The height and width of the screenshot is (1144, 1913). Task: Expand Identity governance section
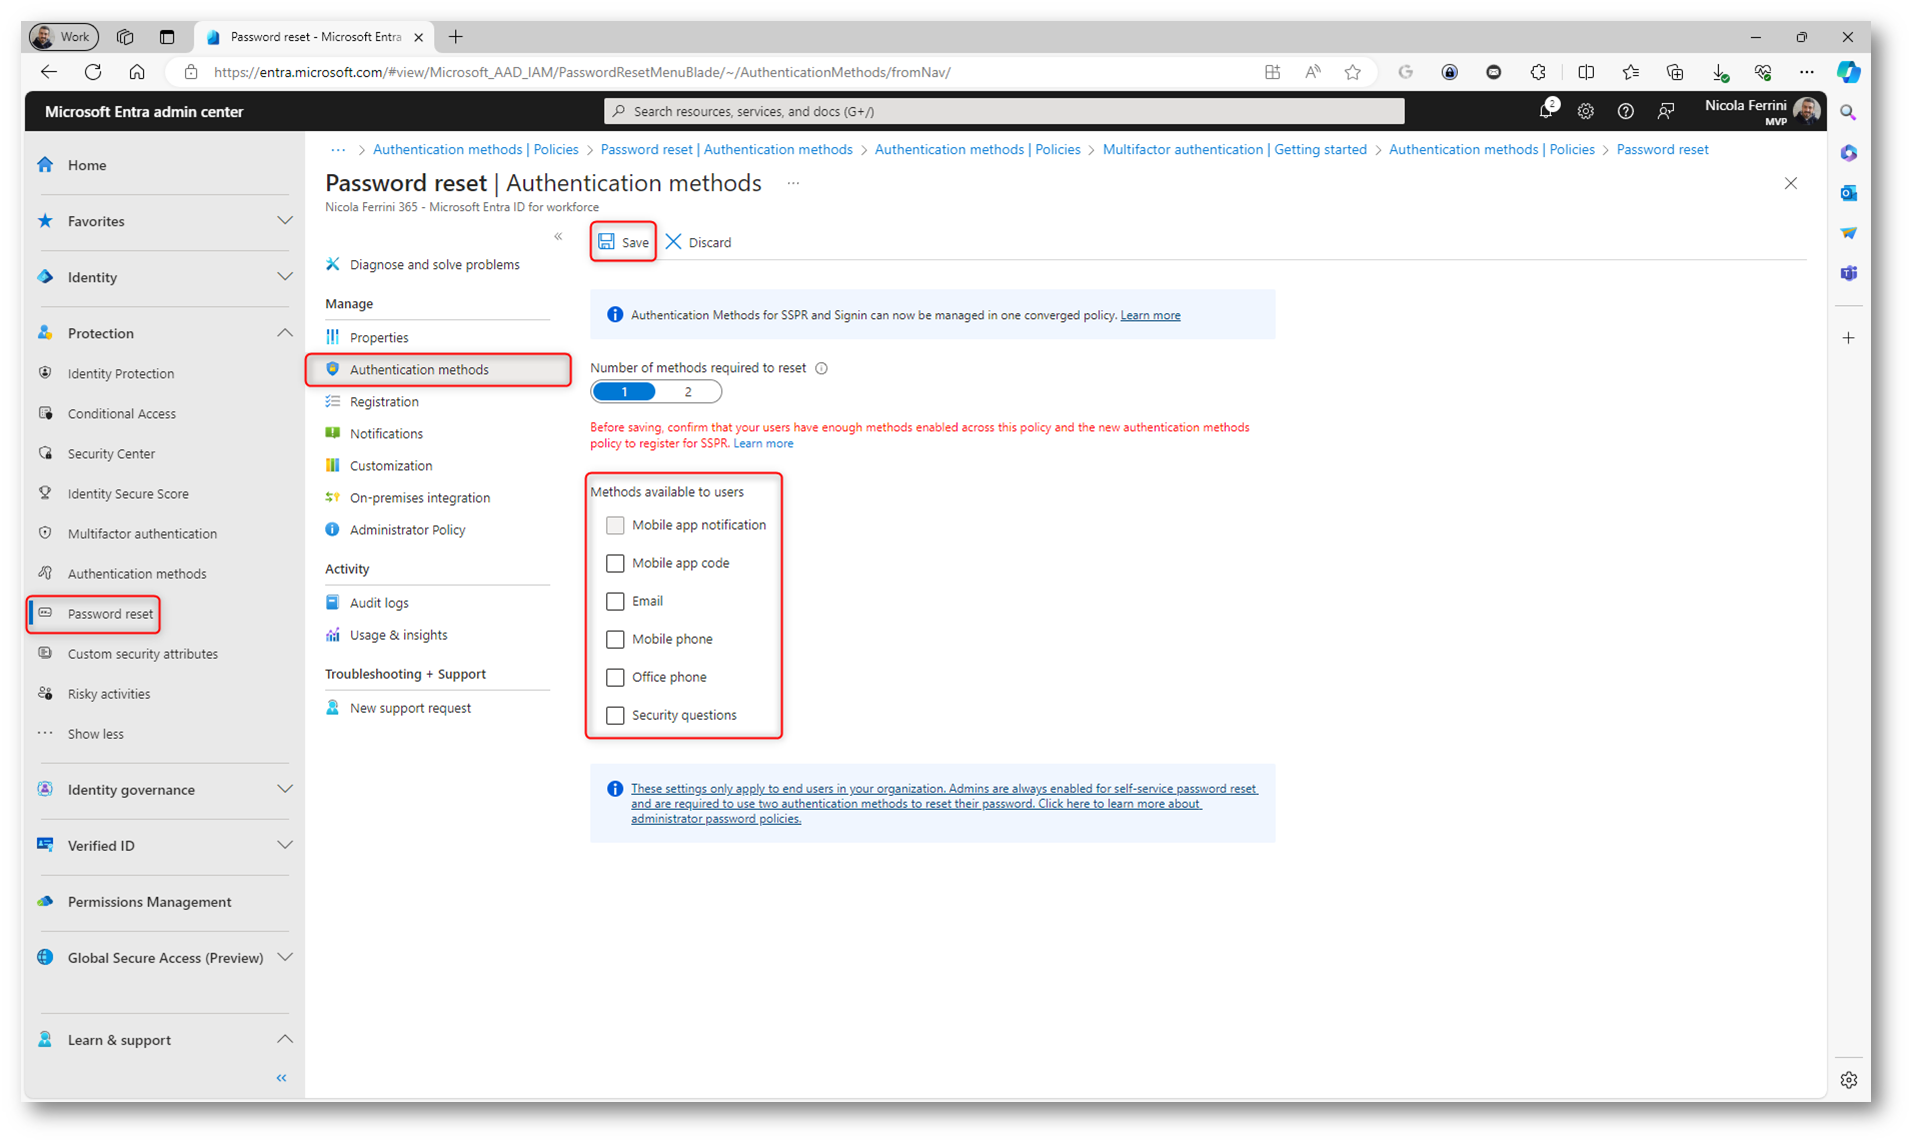(285, 789)
